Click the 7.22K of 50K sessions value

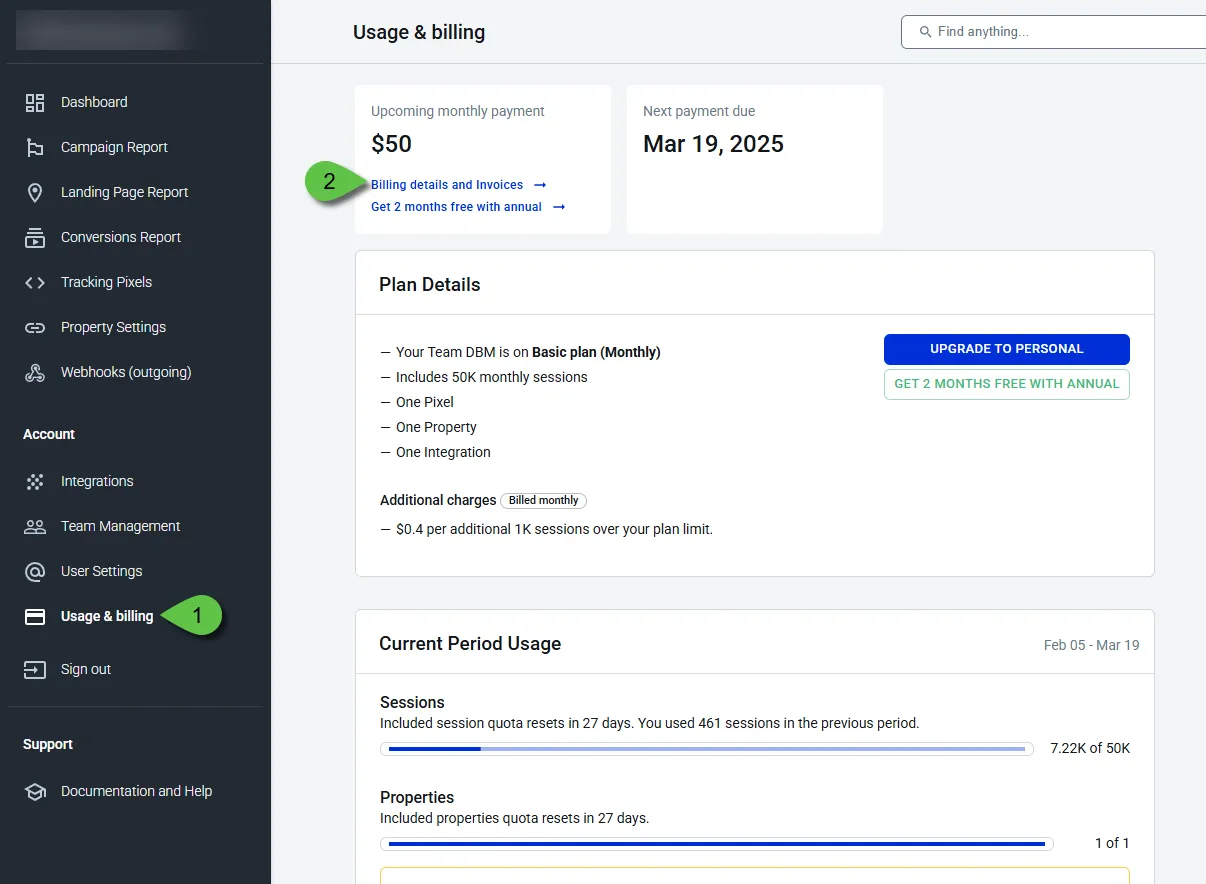[x=1090, y=748]
